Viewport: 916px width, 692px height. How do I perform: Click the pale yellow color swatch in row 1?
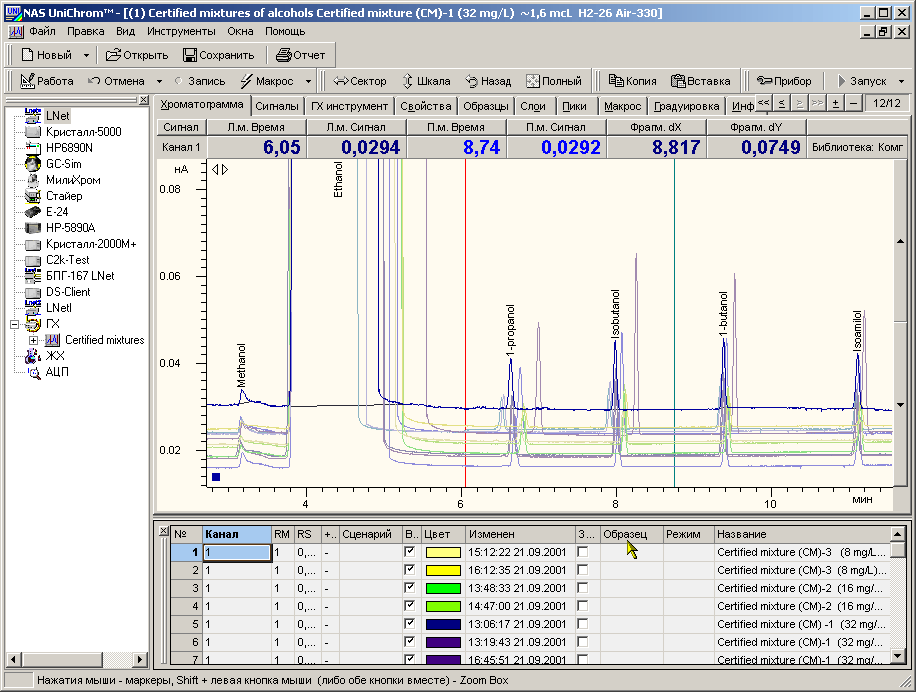coord(443,552)
